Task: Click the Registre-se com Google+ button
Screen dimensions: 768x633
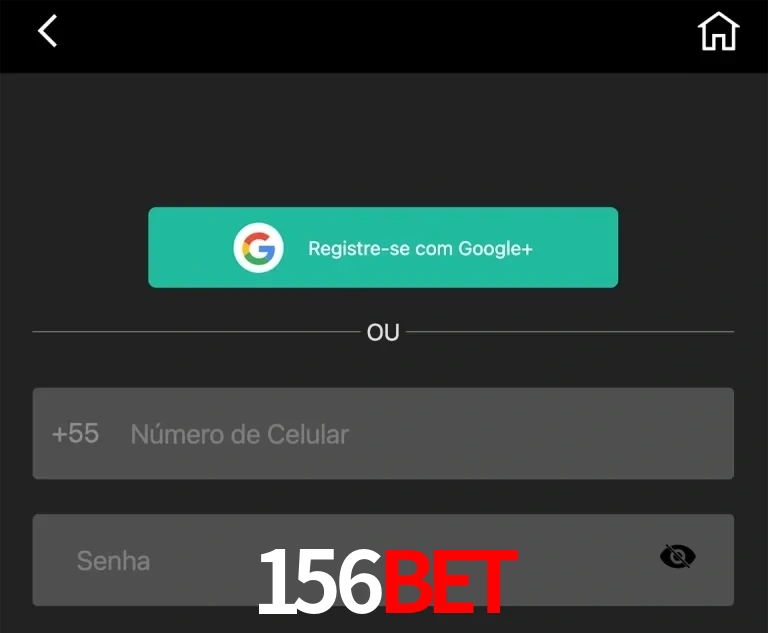Action: [383, 247]
